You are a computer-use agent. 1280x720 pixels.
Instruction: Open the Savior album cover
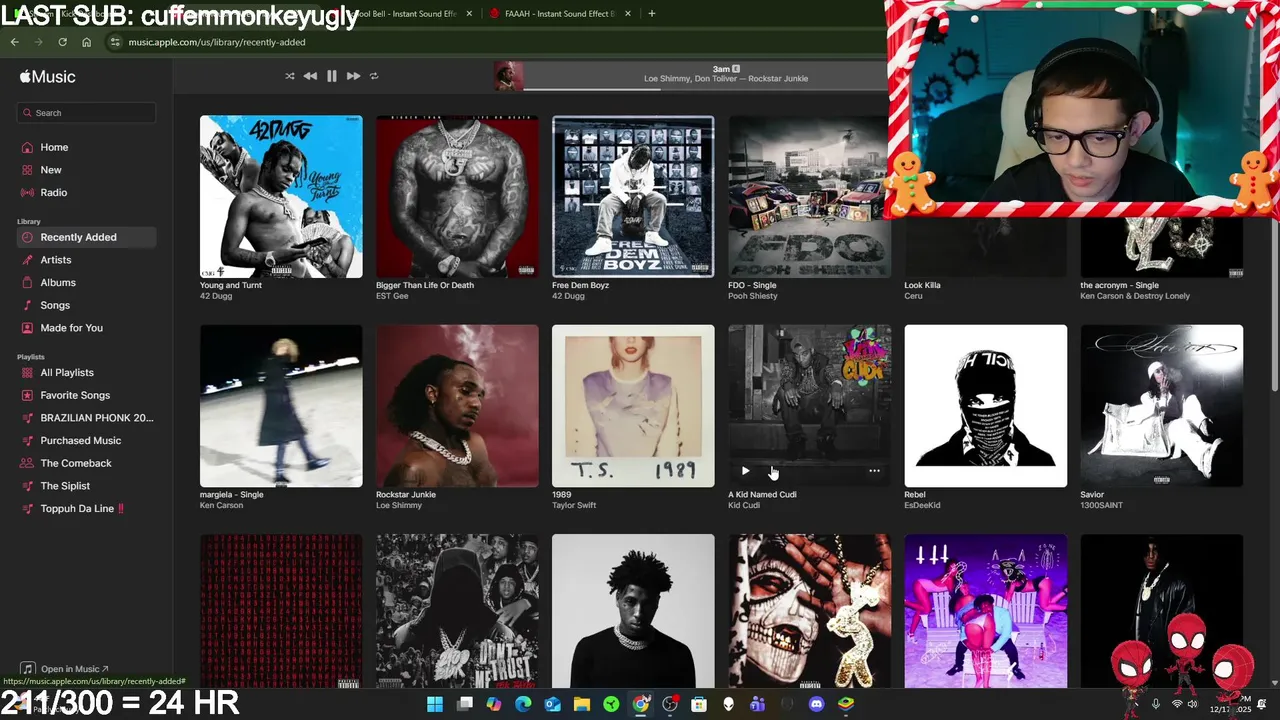coord(1162,406)
